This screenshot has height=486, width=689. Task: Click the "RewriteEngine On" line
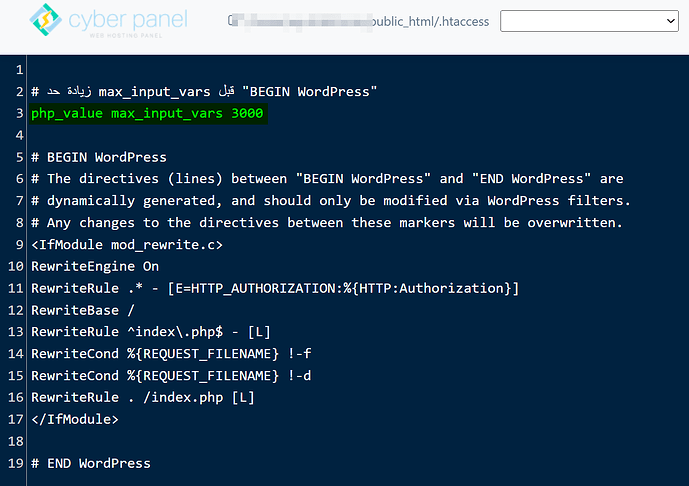(x=95, y=267)
